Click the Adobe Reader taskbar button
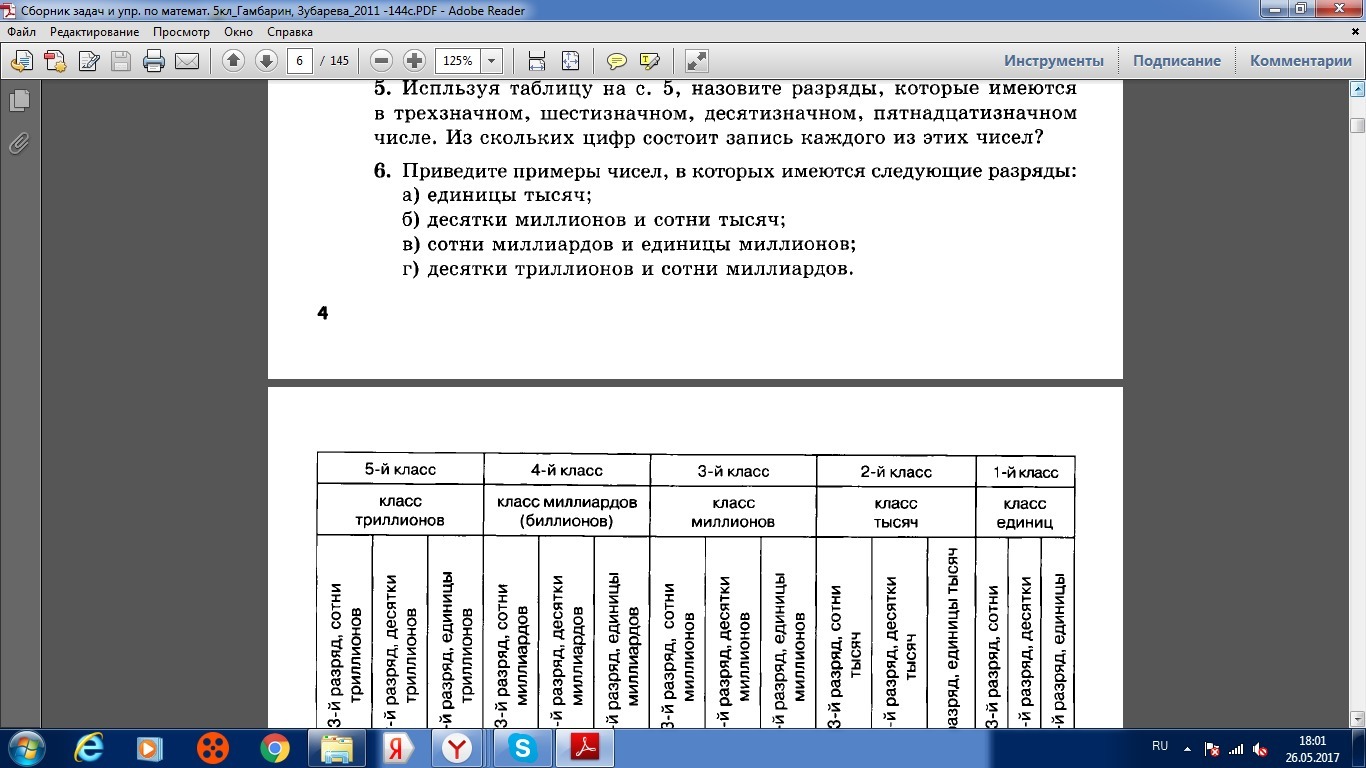The height and width of the screenshot is (768, 1366). click(x=583, y=748)
